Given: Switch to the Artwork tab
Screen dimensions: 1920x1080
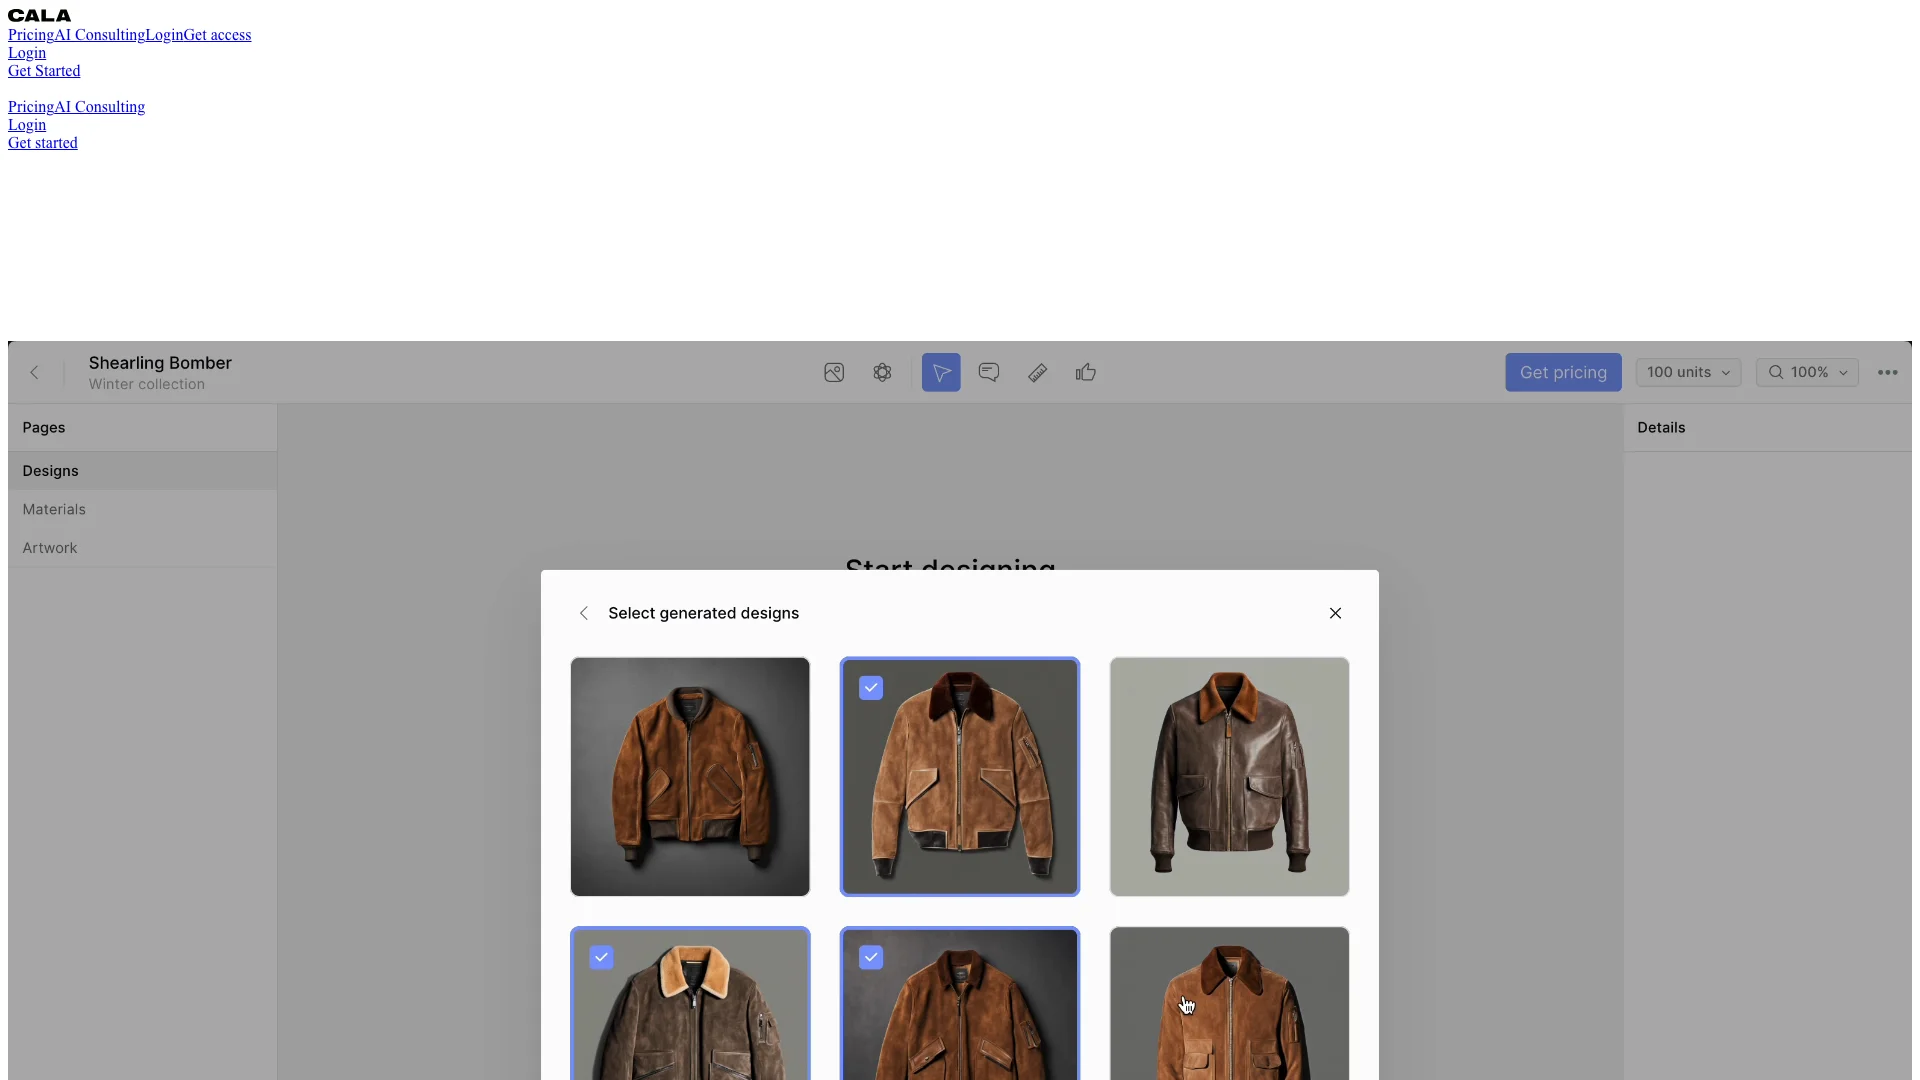Looking at the screenshot, I should pyautogui.click(x=49, y=546).
